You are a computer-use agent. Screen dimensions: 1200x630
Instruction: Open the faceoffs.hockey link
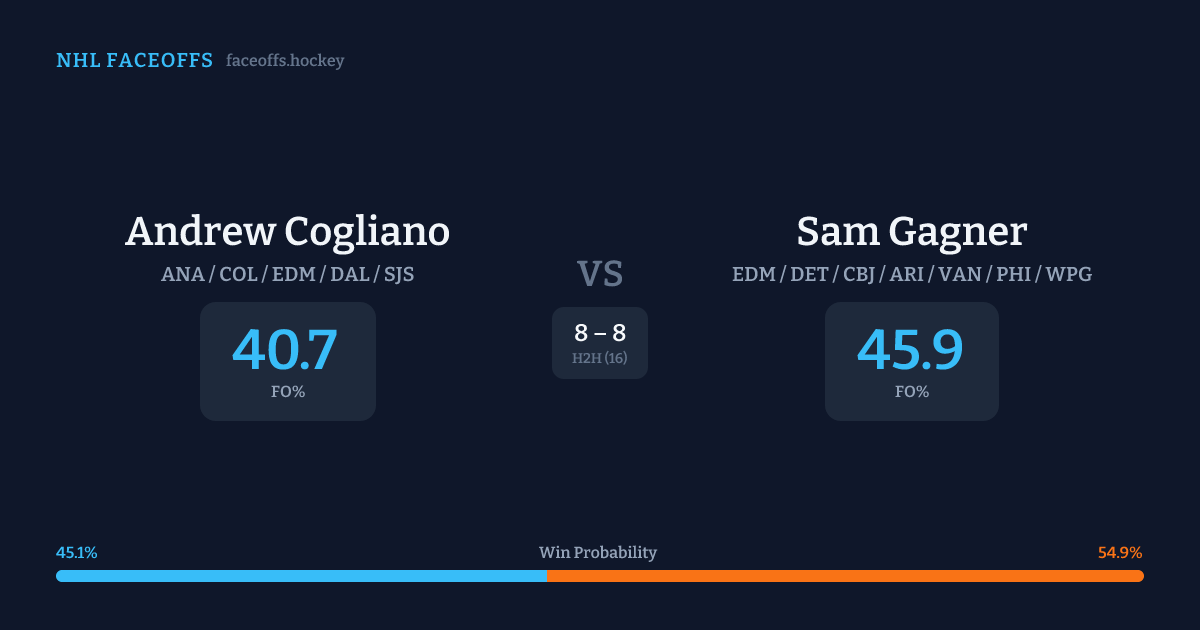tap(285, 61)
